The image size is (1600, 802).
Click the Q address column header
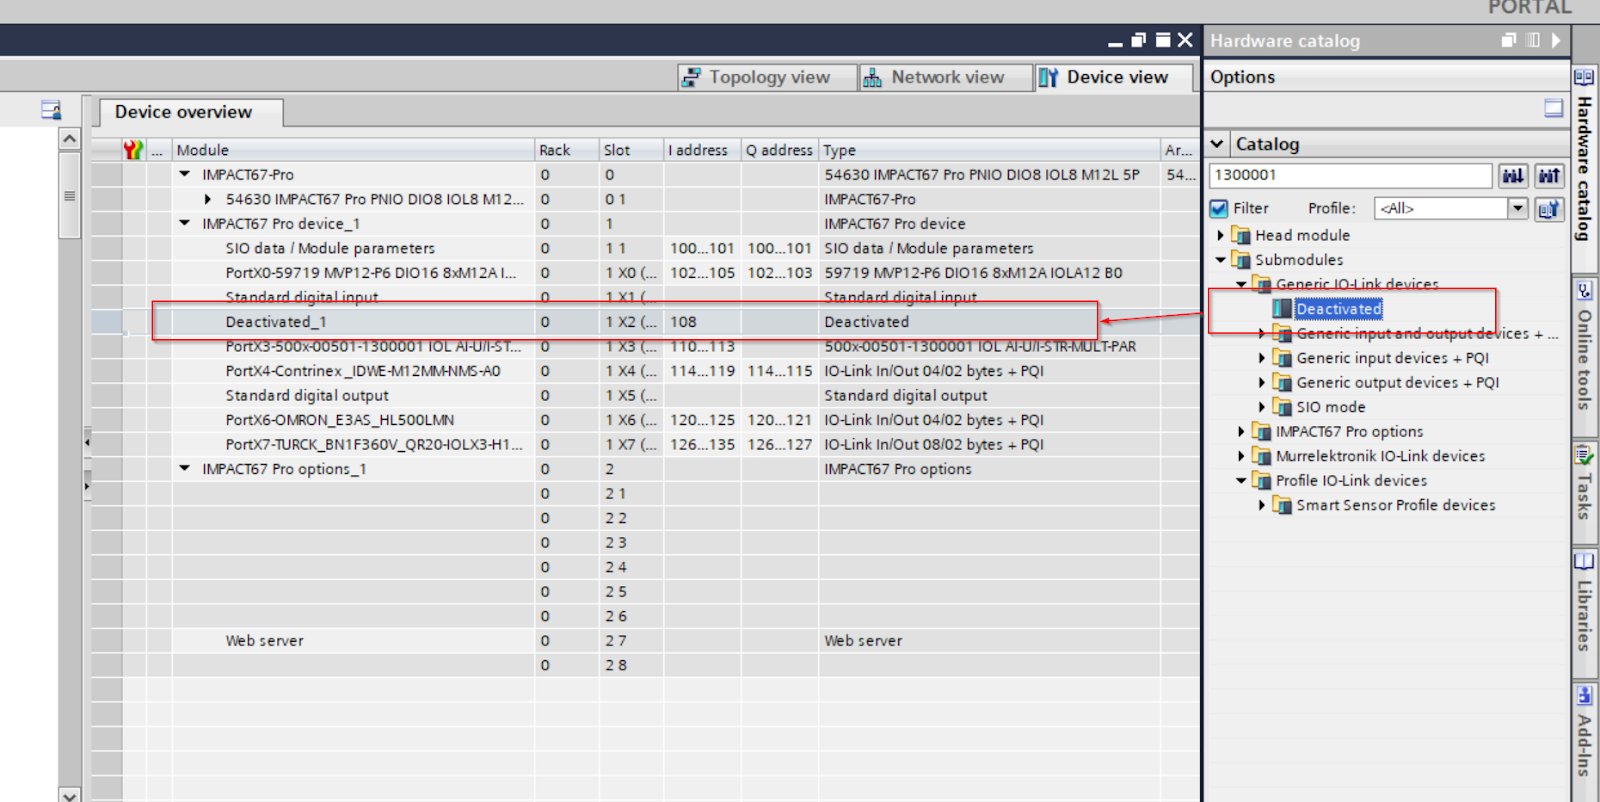[780, 150]
